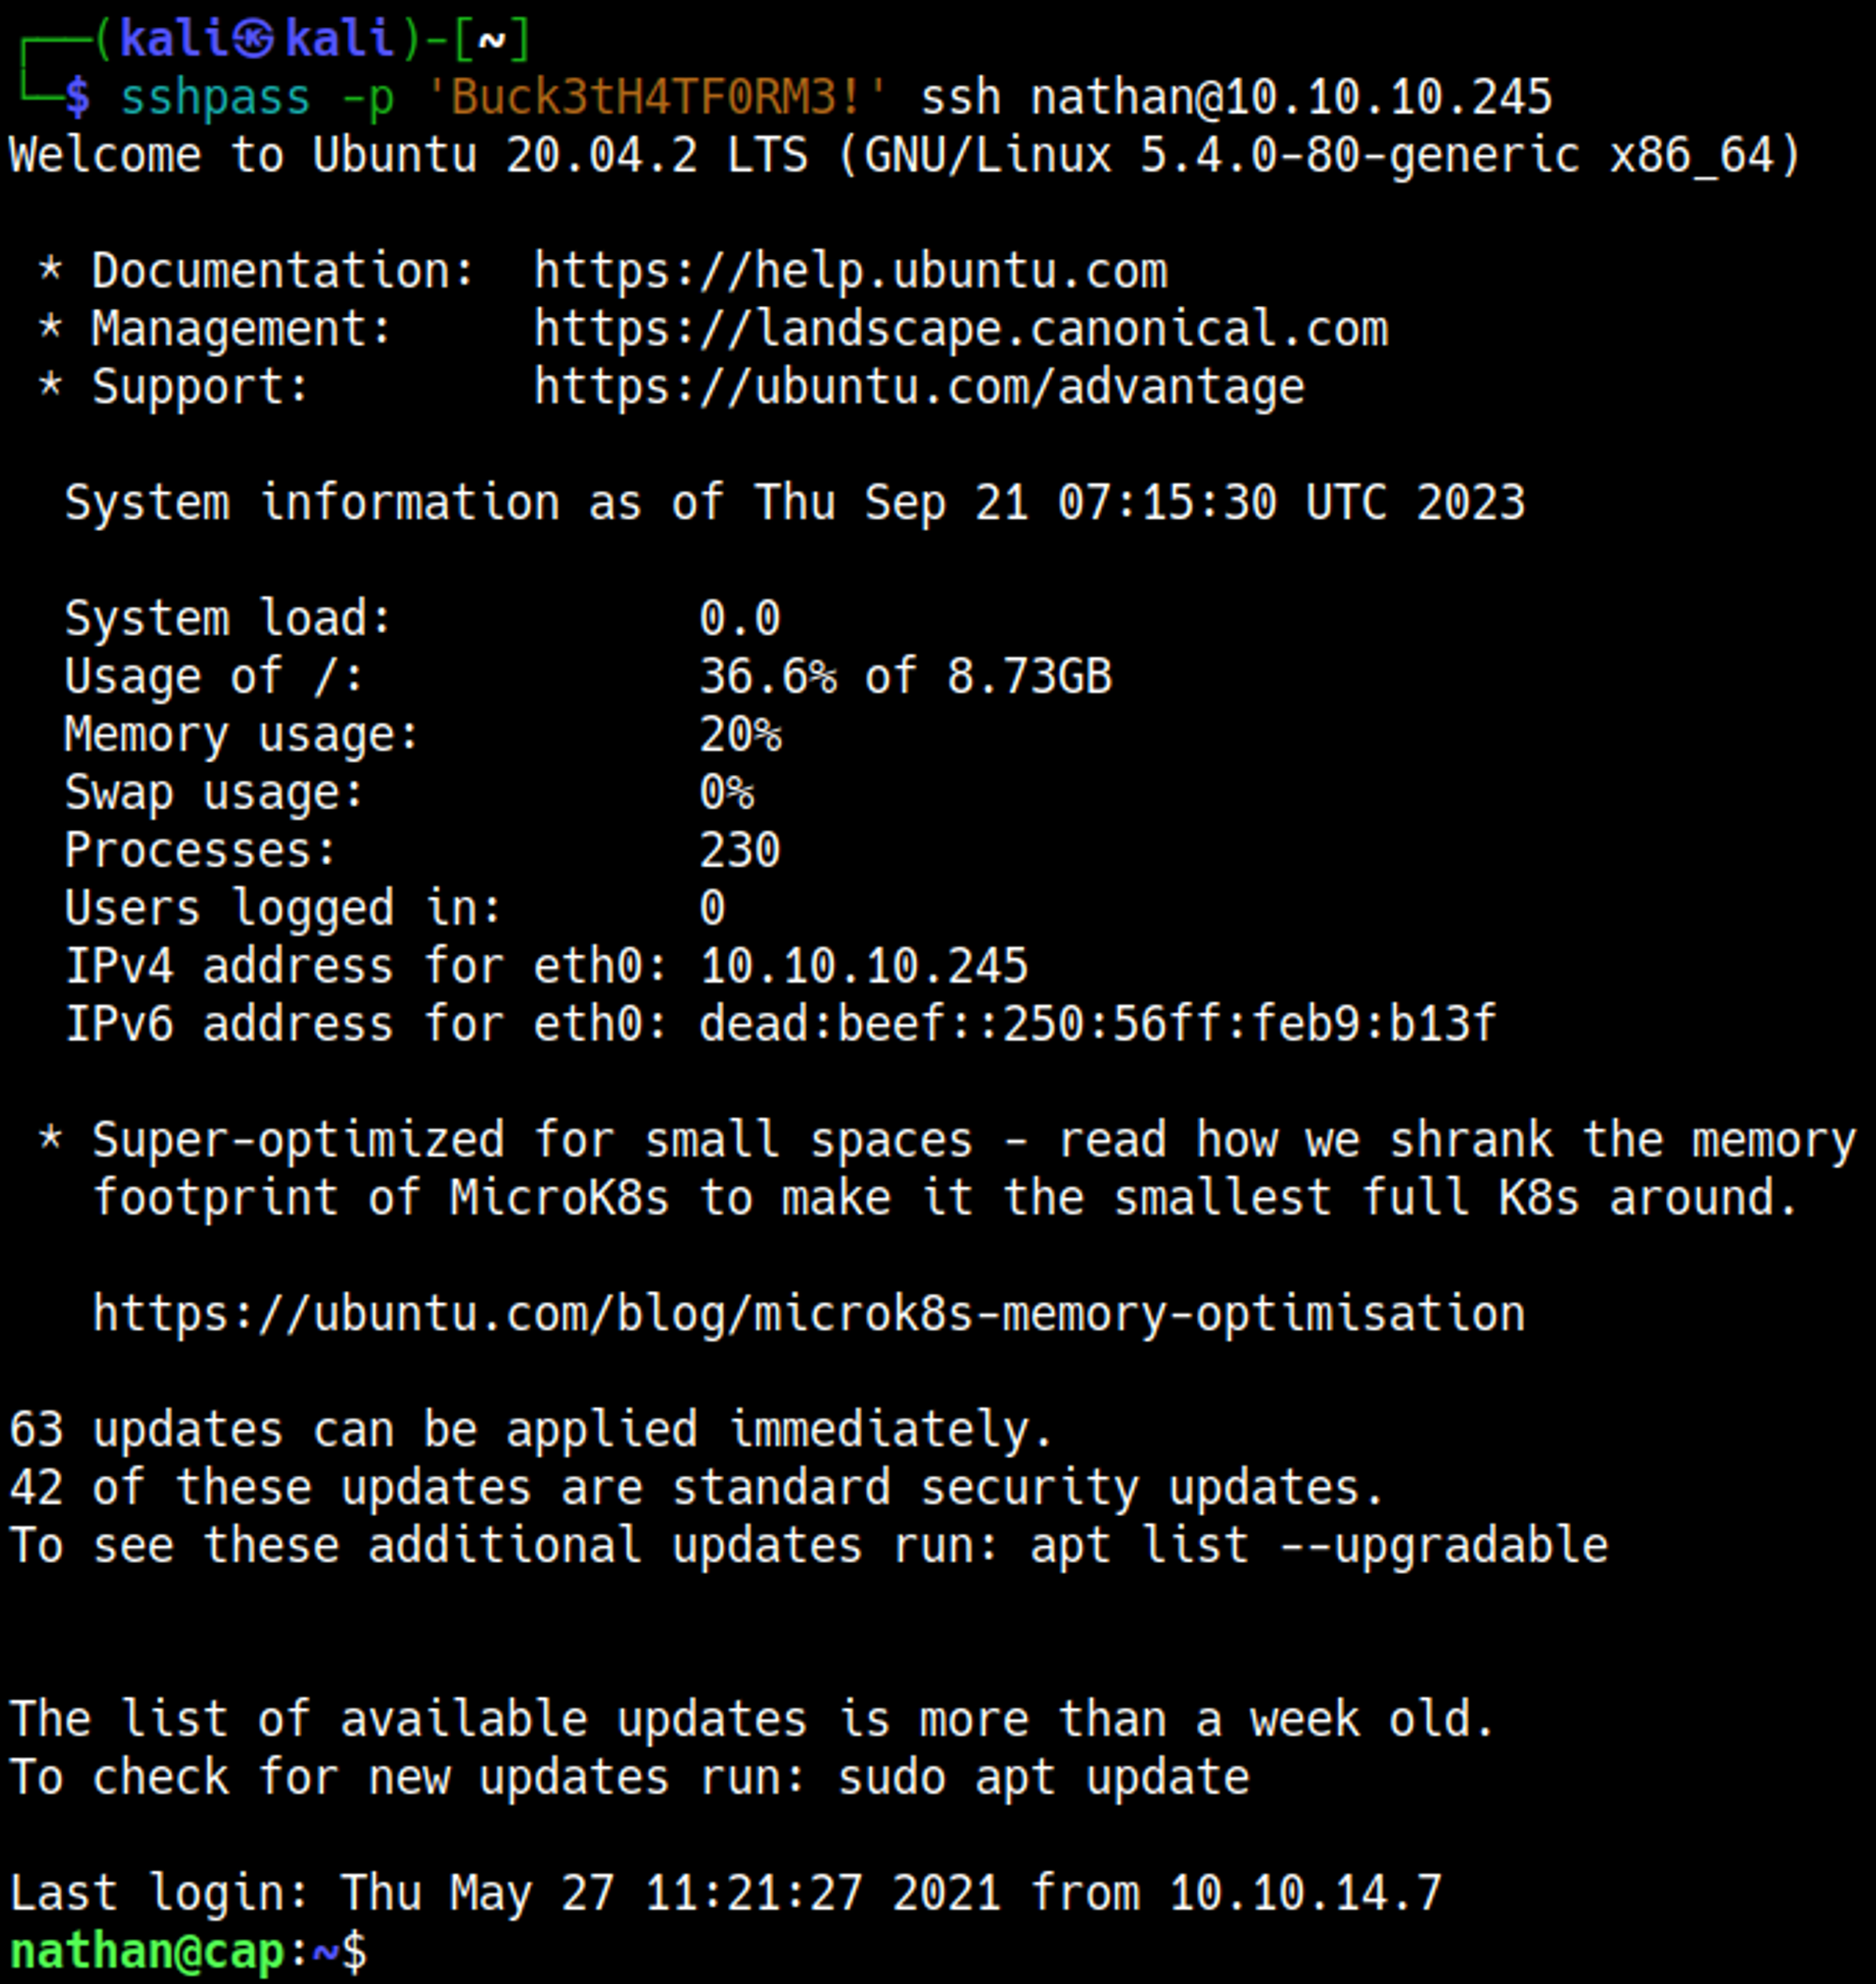Click the "apt list --upgradable" command text
The width and height of the screenshot is (1876, 1984).
point(1318,1546)
